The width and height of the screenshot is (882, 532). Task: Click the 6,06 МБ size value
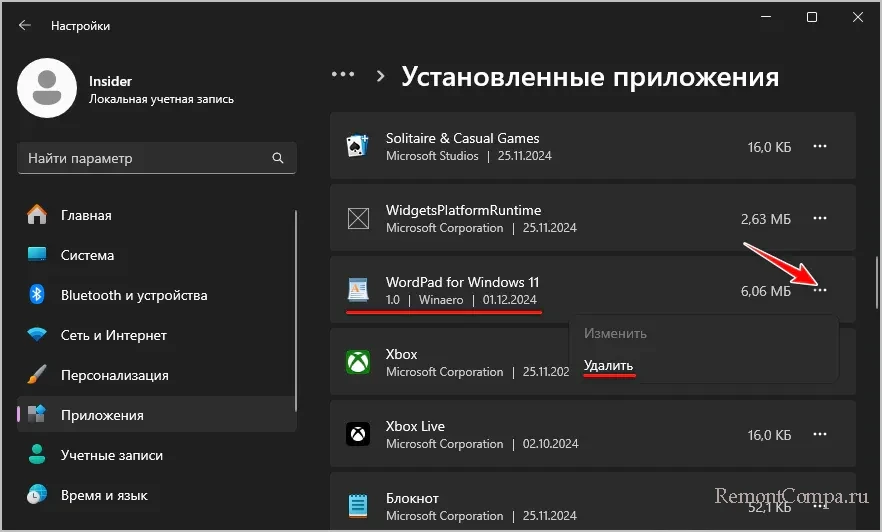click(766, 291)
